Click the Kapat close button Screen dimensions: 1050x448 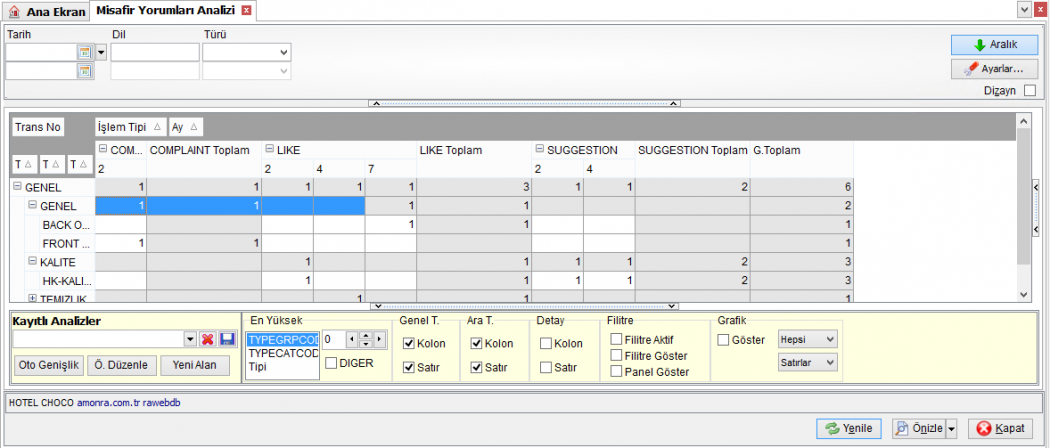click(1000, 429)
